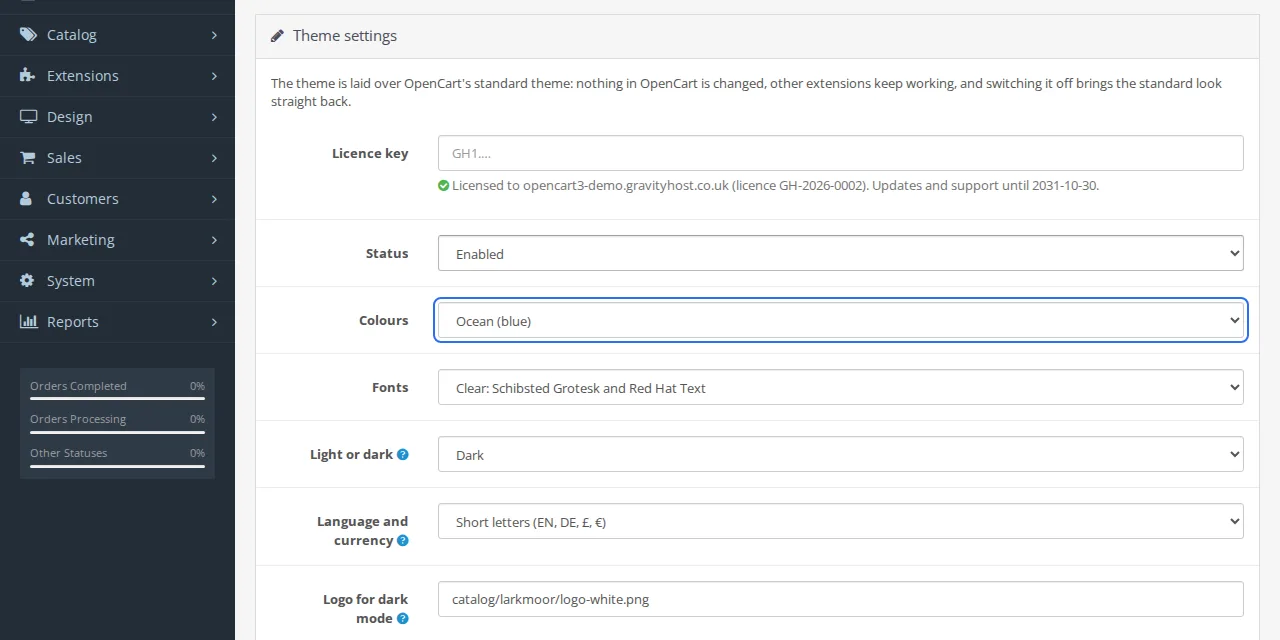Show help for Light or dark
The height and width of the screenshot is (640, 1280).
click(403, 454)
